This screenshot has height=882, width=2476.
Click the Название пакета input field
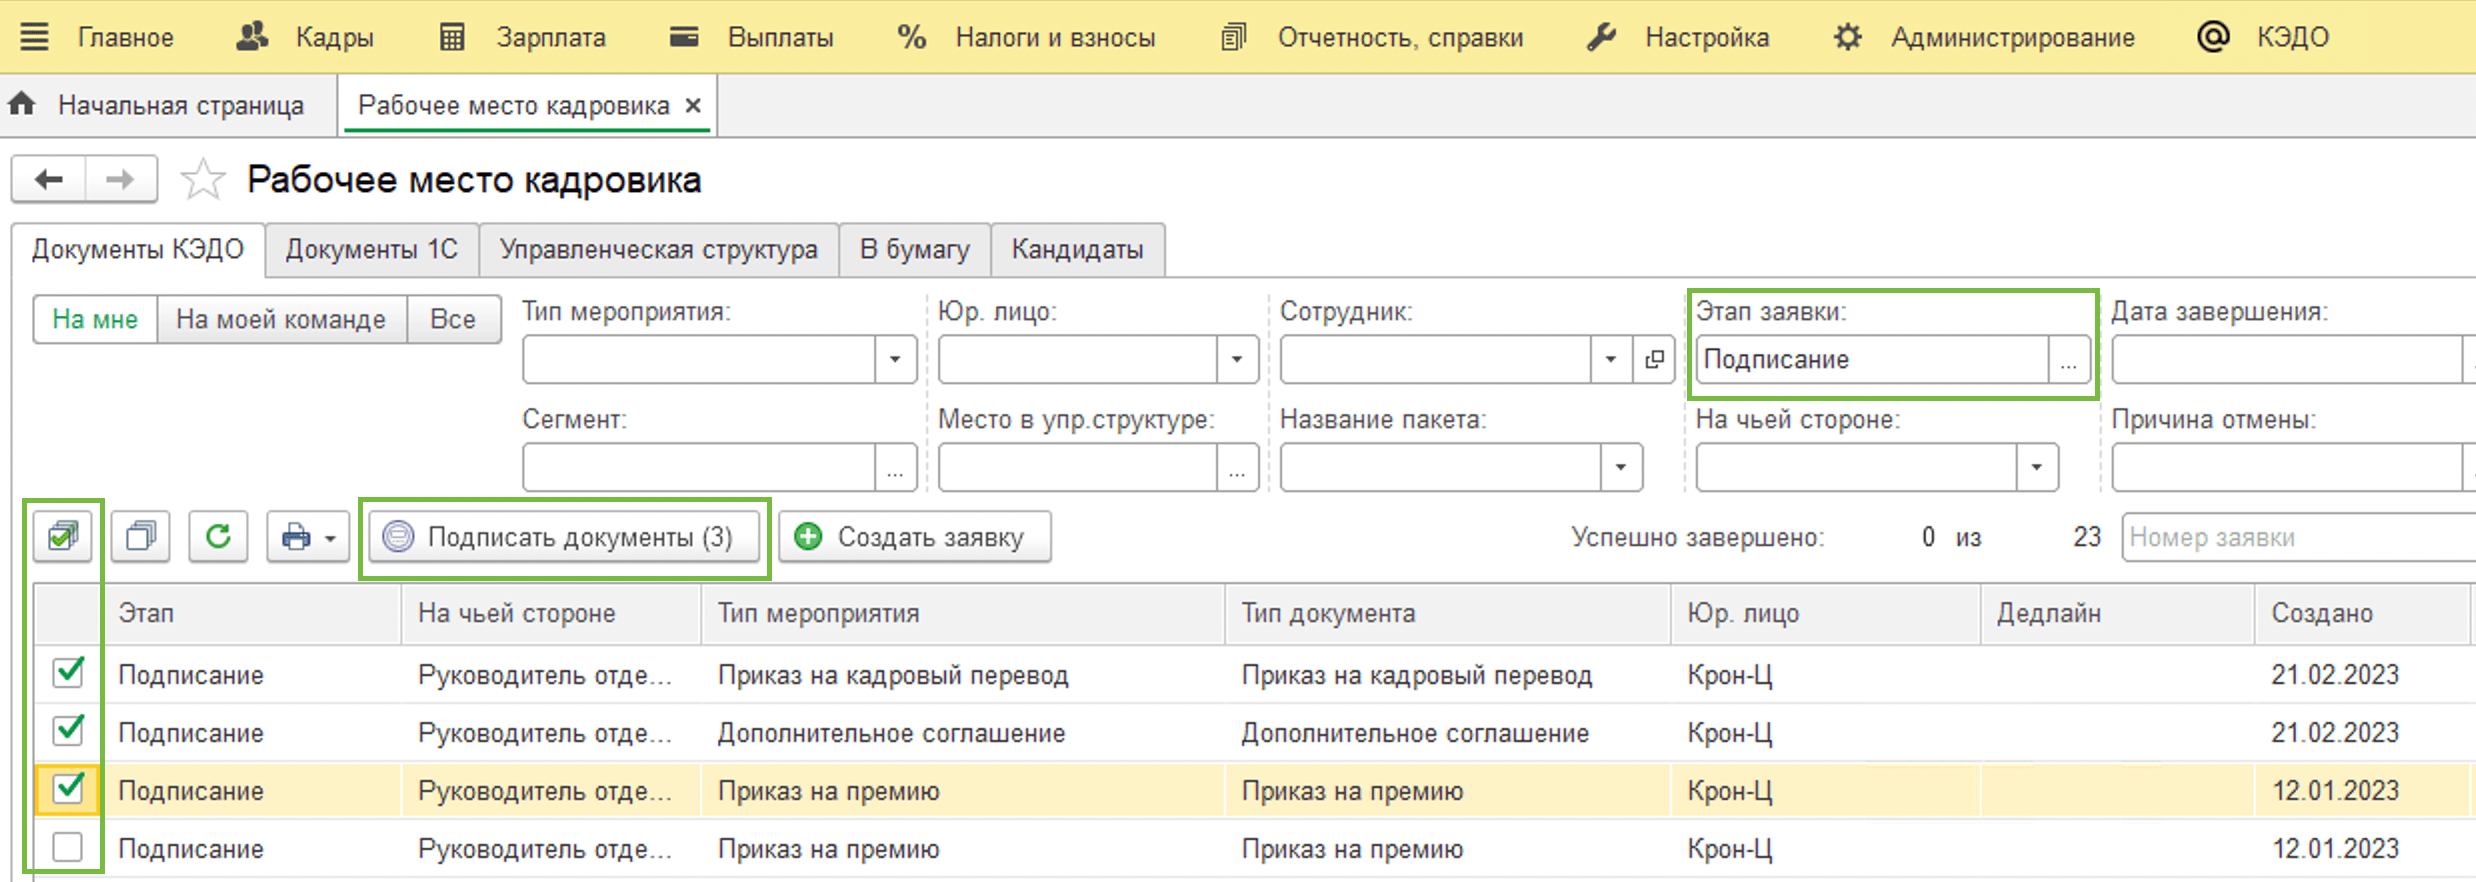pyautogui.click(x=1440, y=467)
